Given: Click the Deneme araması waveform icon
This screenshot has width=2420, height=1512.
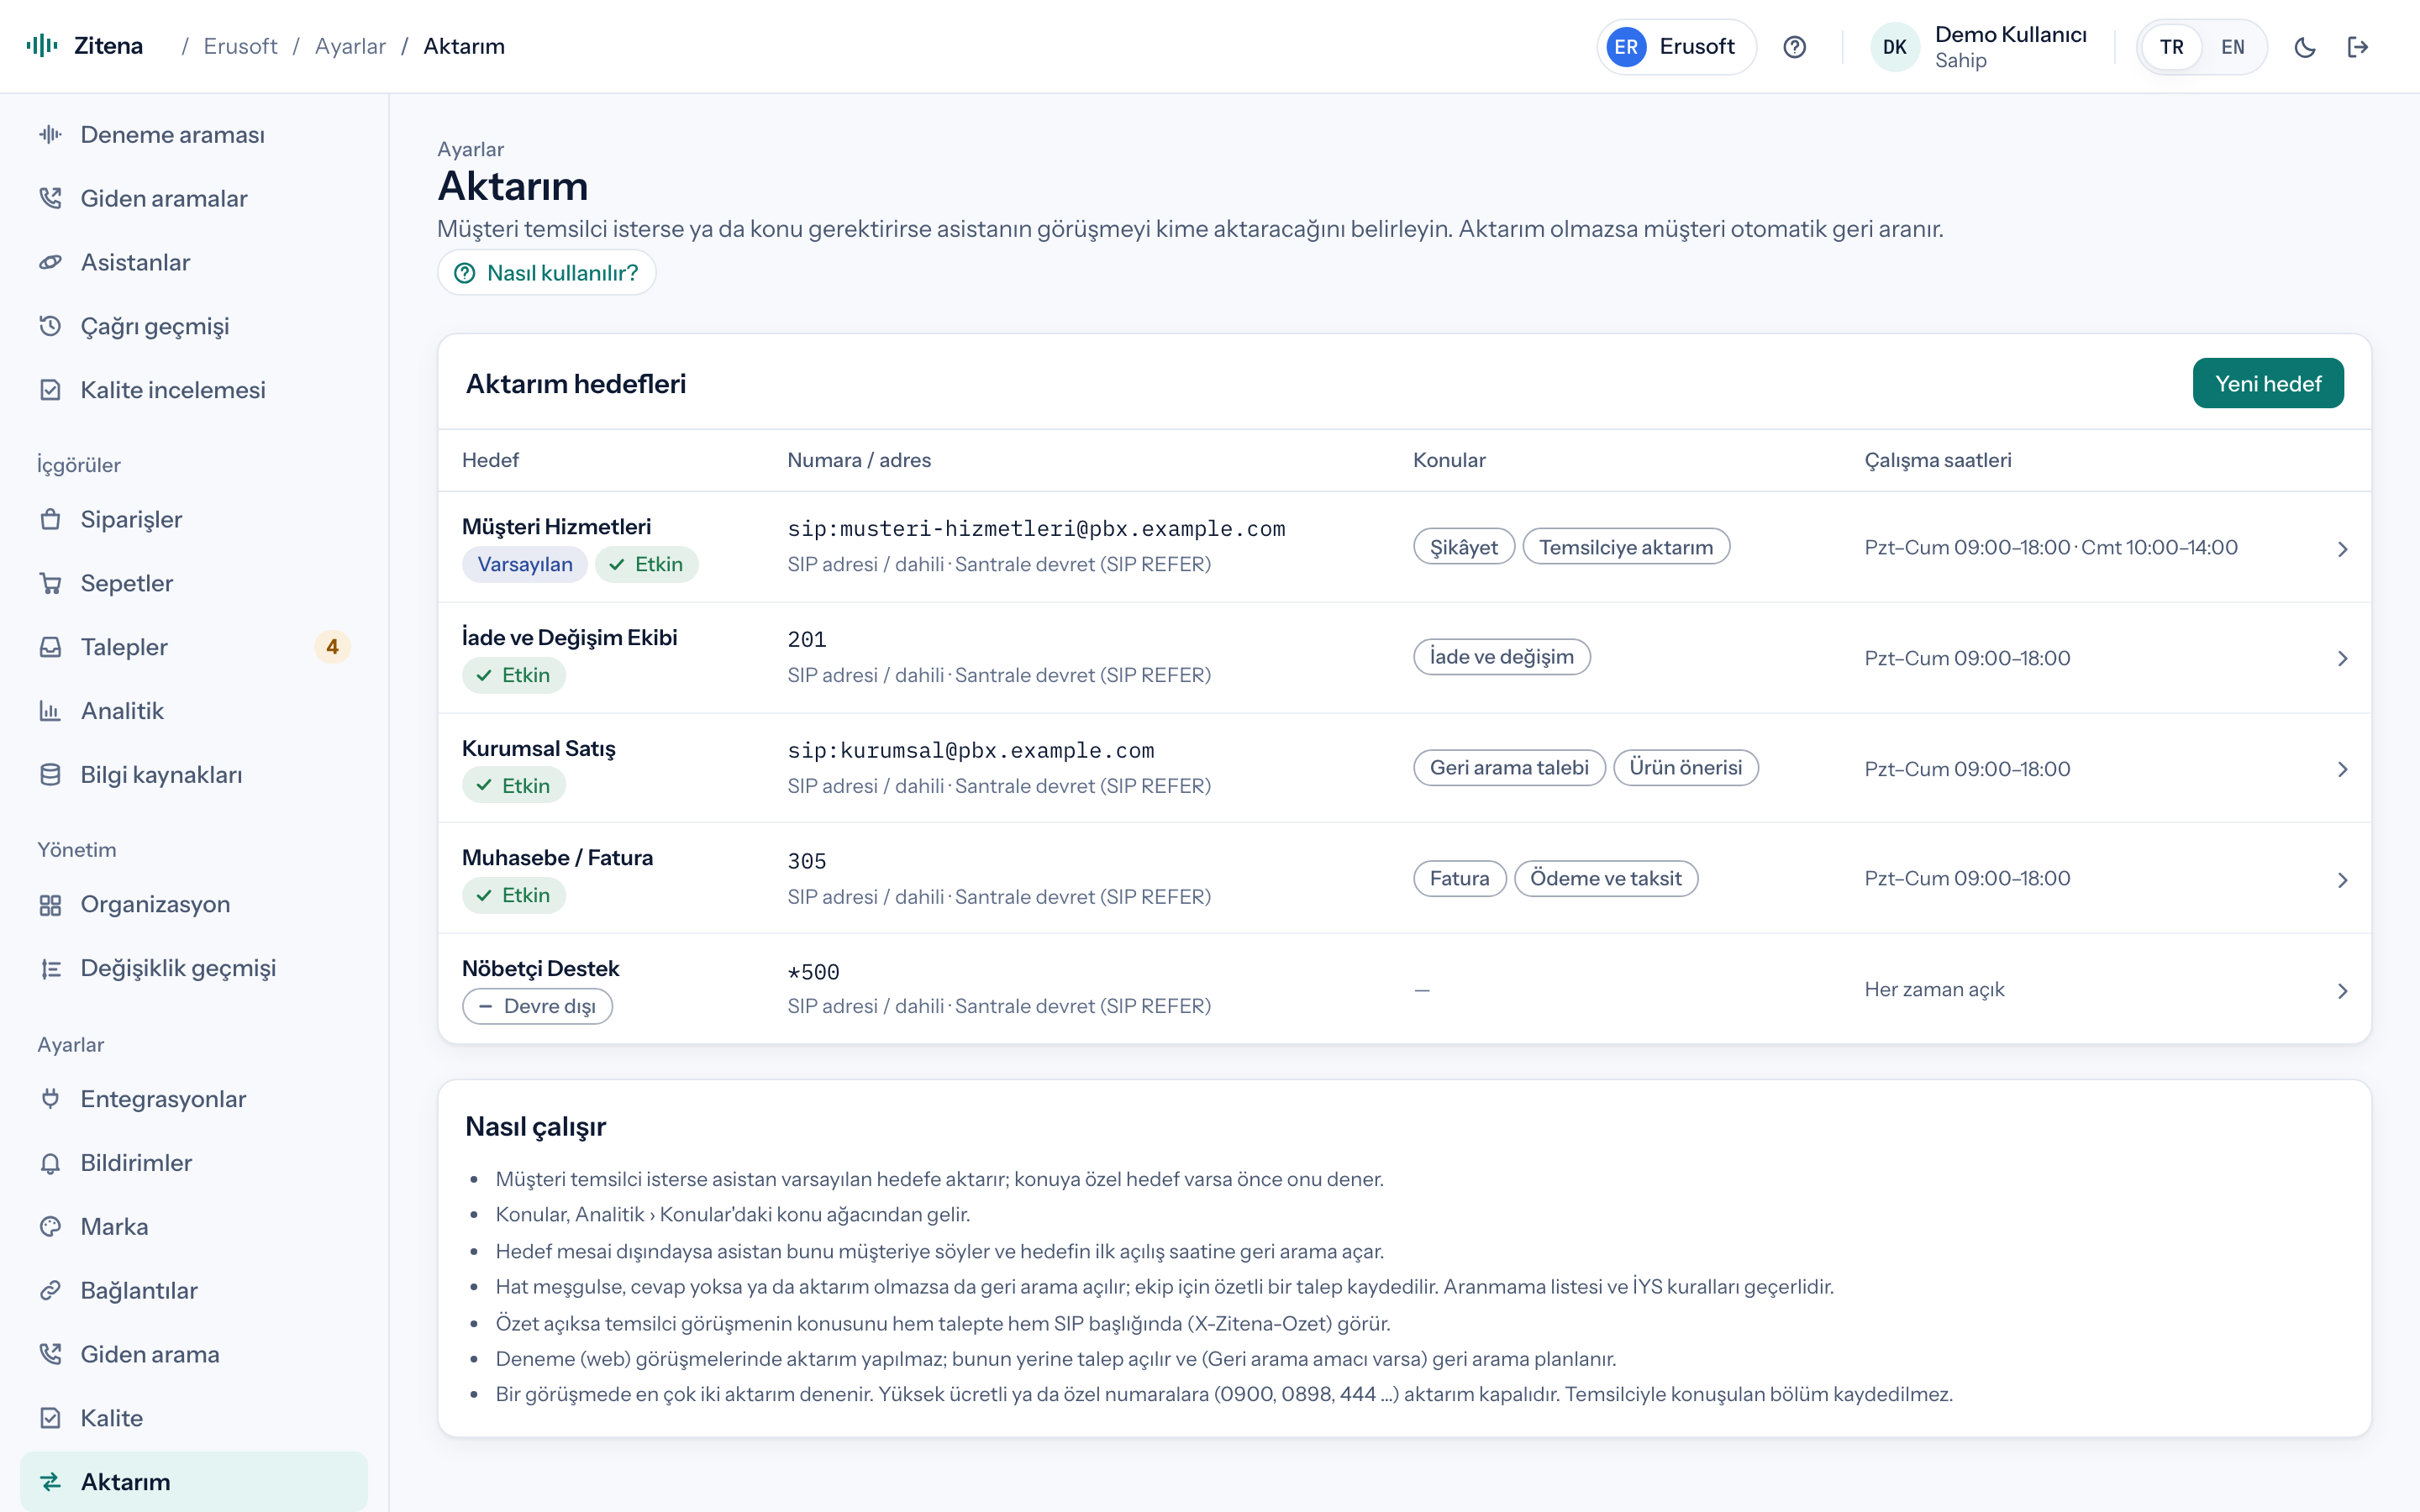Looking at the screenshot, I should [50, 135].
